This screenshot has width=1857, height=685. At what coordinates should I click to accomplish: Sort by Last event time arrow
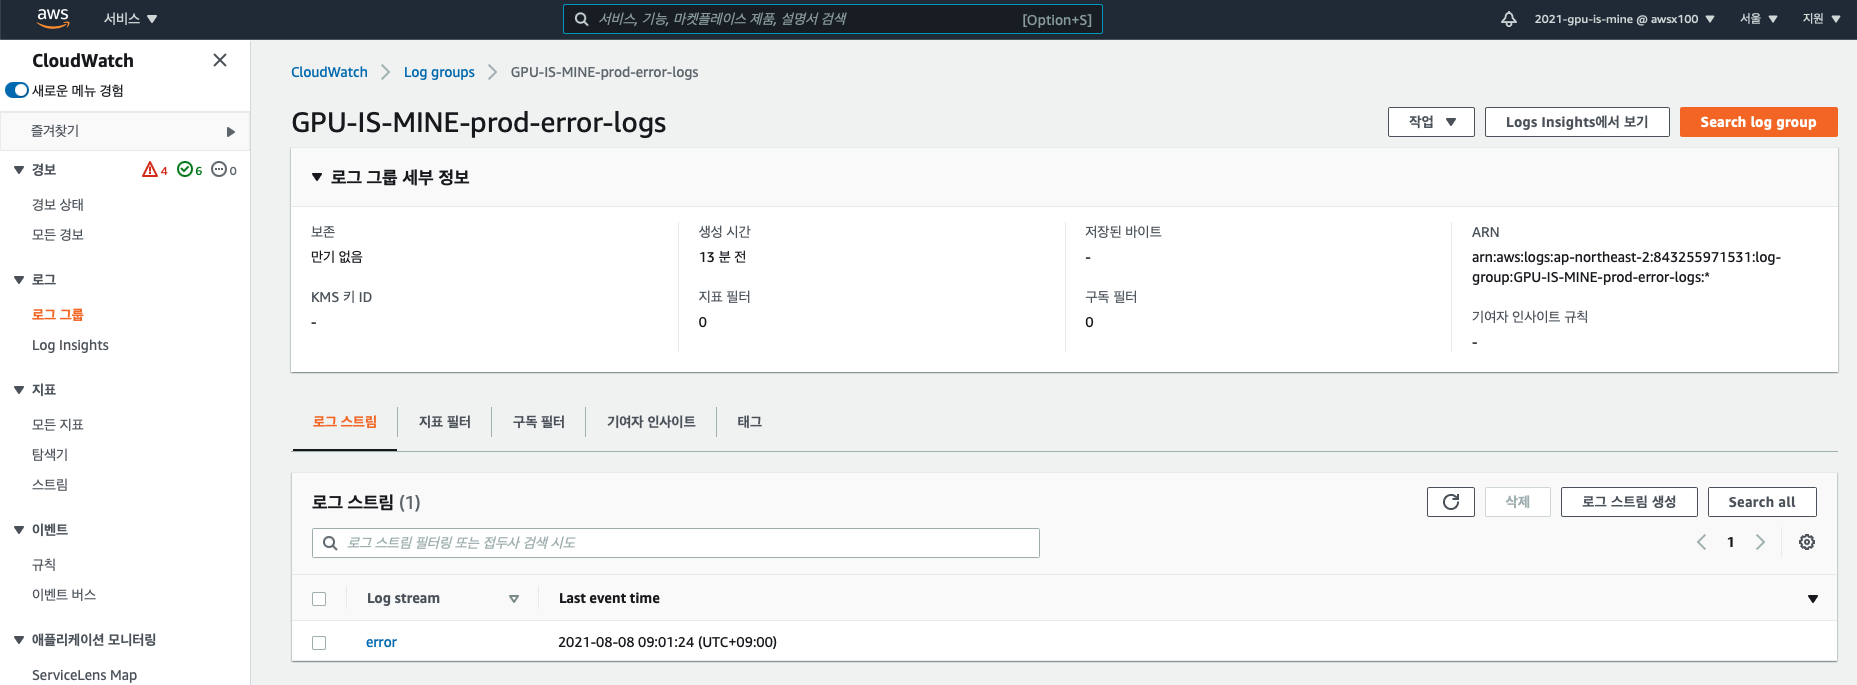coord(1812,599)
